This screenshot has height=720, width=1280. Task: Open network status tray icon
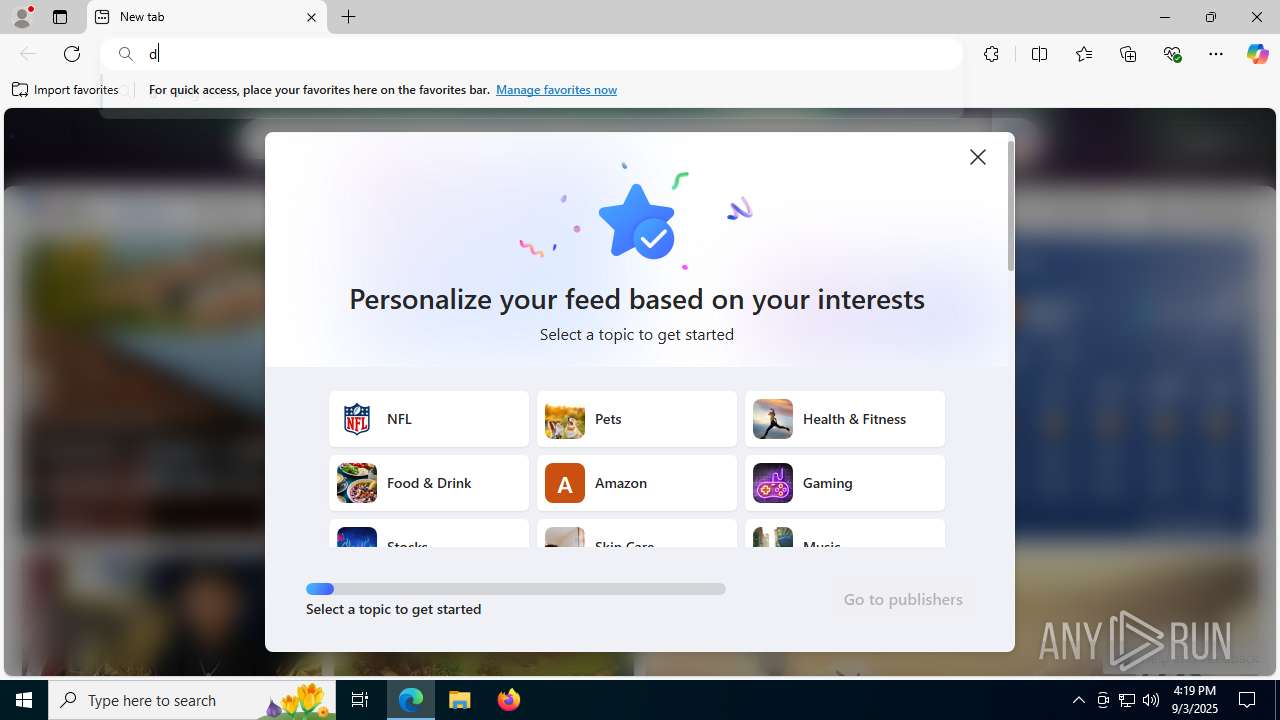(1127, 700)
